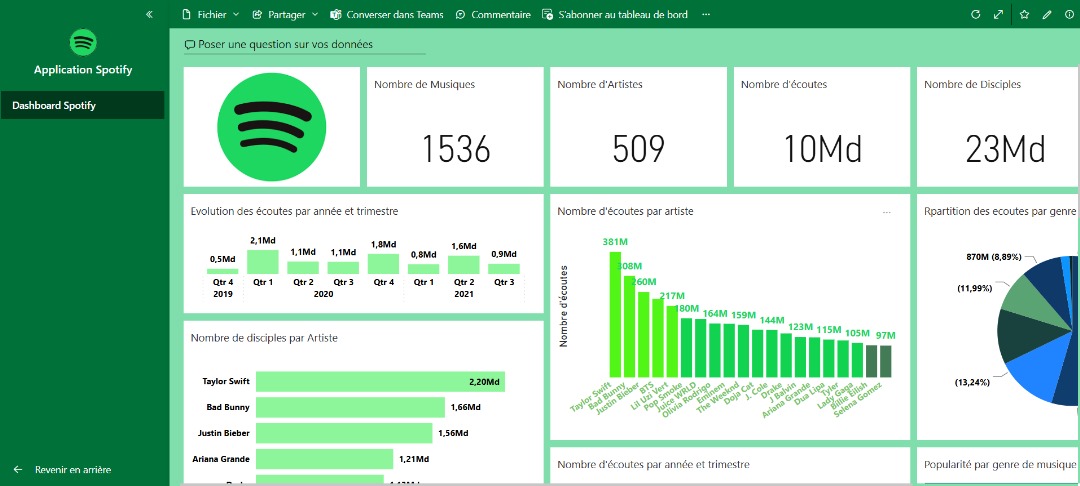Collapse the left navigation pane
This screenshot has height=486, width=1080.
149,15
